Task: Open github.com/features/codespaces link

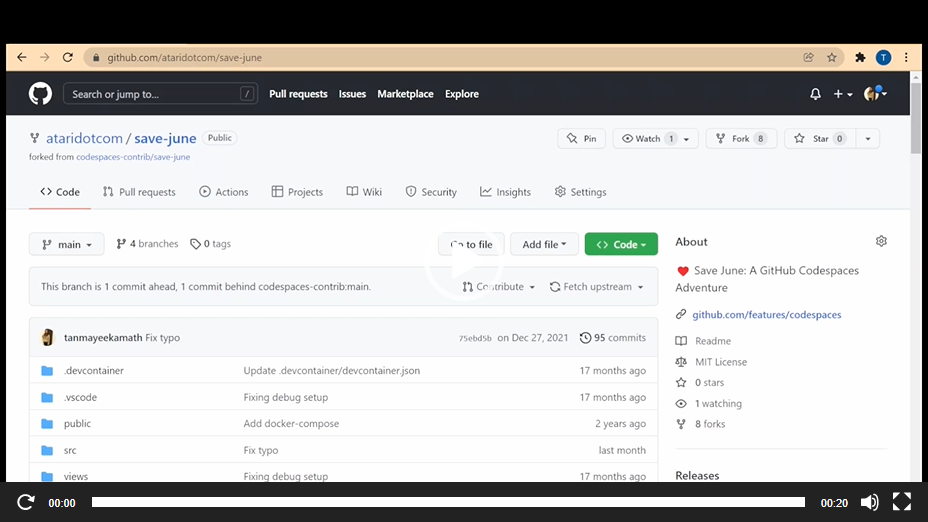Action: click(766, 314)
